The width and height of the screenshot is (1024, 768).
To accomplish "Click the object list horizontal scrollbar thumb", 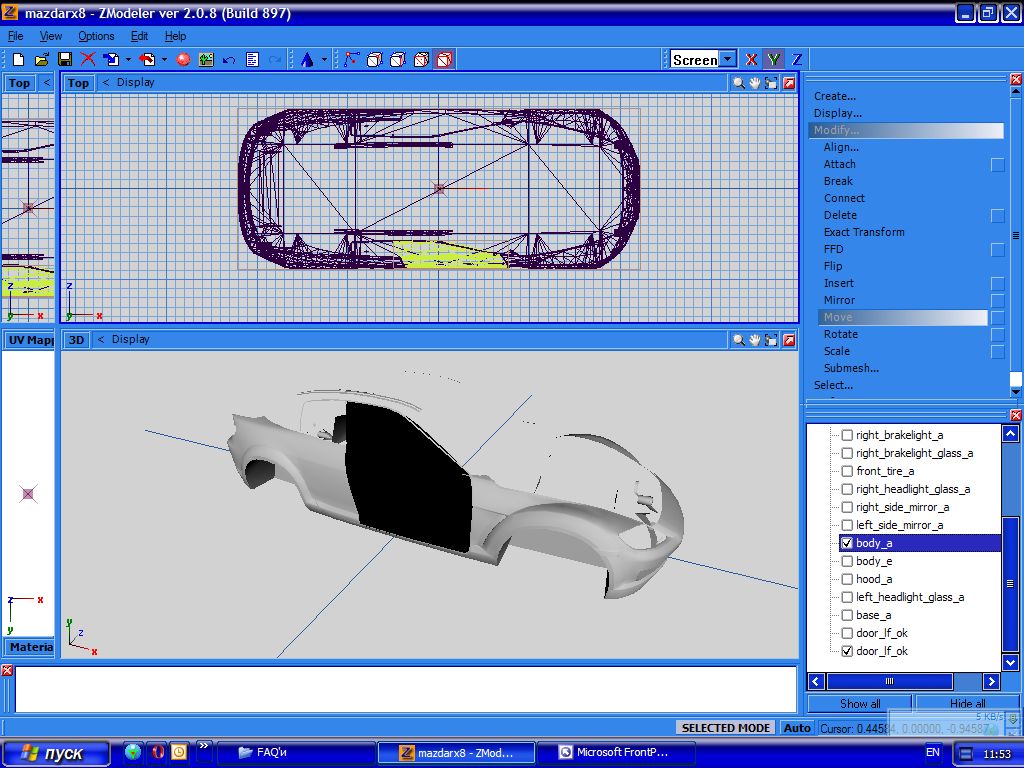I will click(888, 681).
